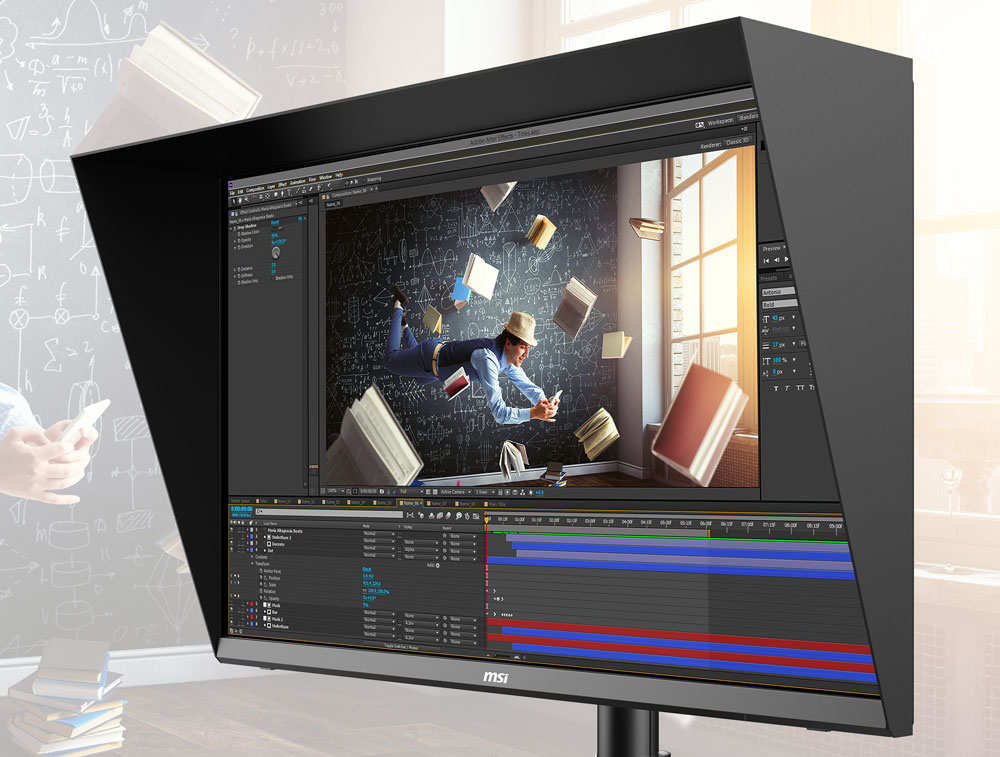Click Reset in Drop Shadow effect

275,222
